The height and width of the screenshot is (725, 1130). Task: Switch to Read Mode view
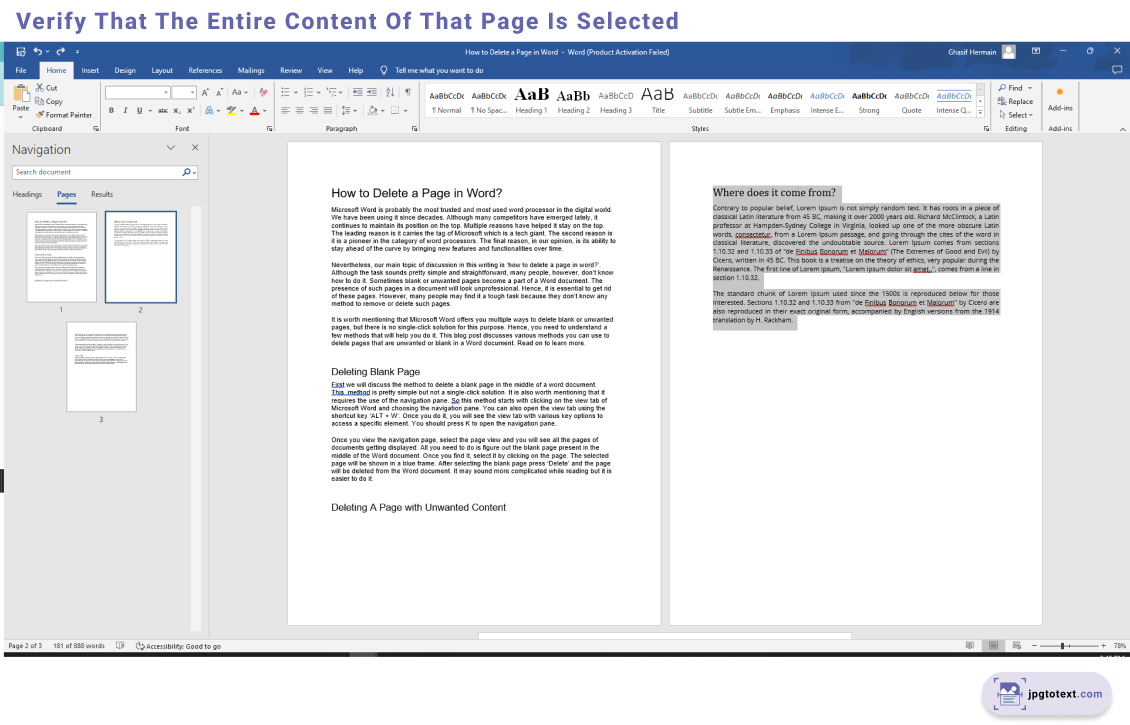tap(970, 646)
